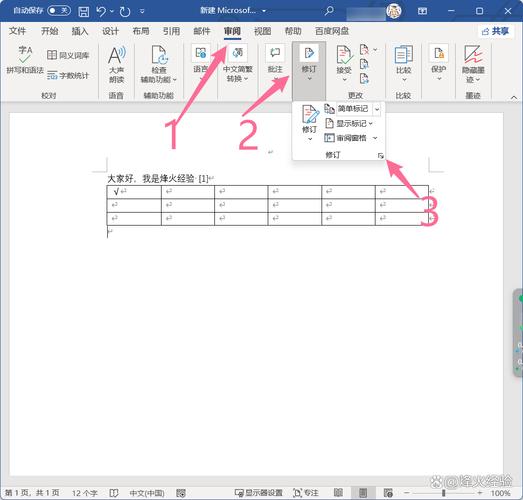
Task: Switch to the 邮件 tab
Action: point(202,31)
